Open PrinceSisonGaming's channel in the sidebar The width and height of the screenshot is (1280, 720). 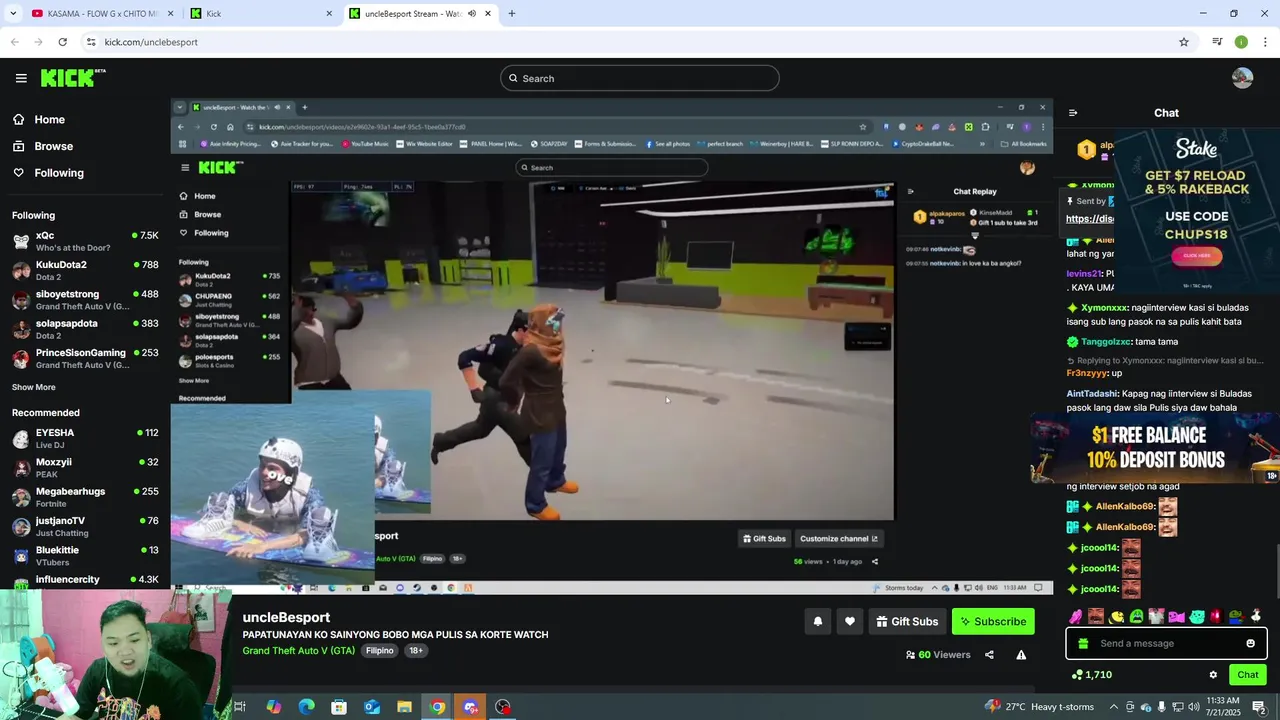85,359
